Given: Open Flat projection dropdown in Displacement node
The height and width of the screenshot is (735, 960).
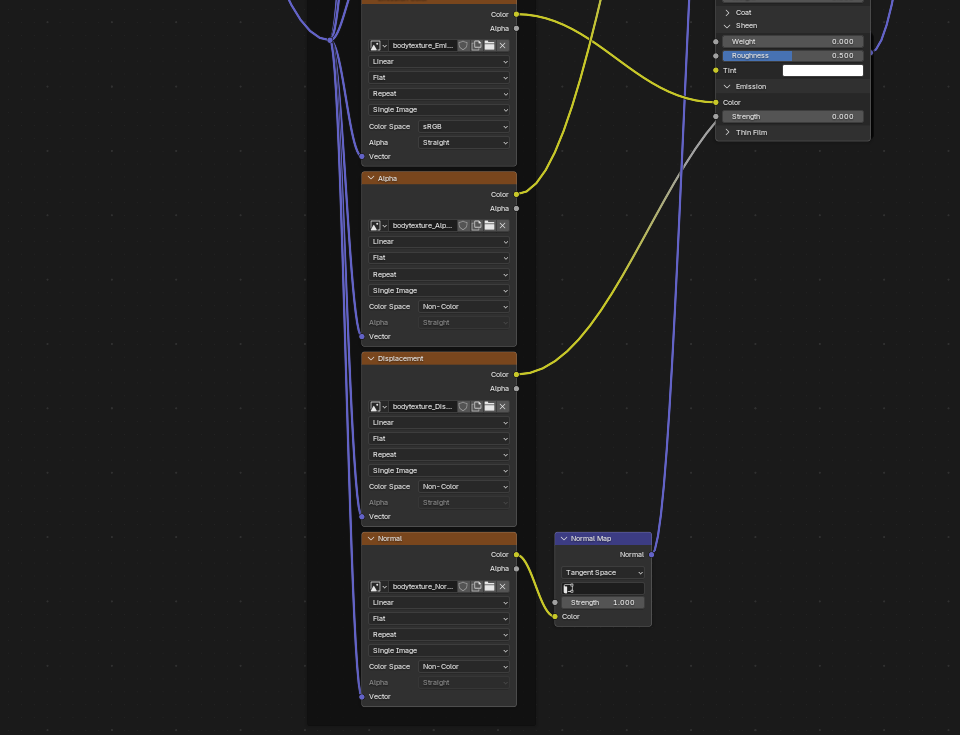Looking at the screenshot, I should point(439,439).
